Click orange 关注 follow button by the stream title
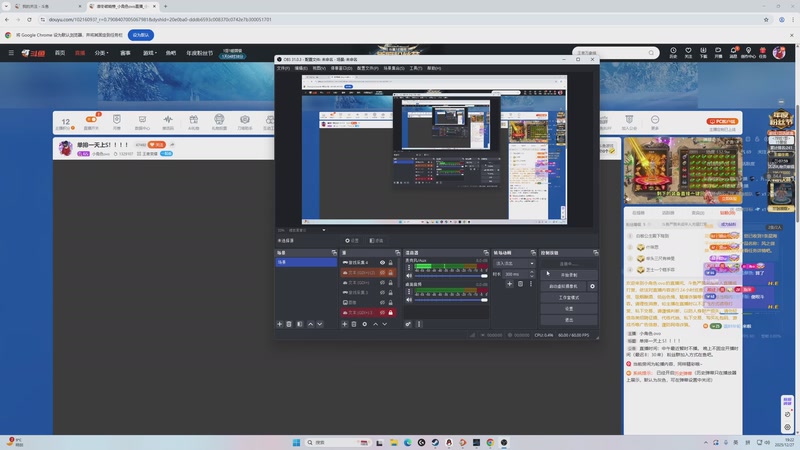 click(157, 145)
